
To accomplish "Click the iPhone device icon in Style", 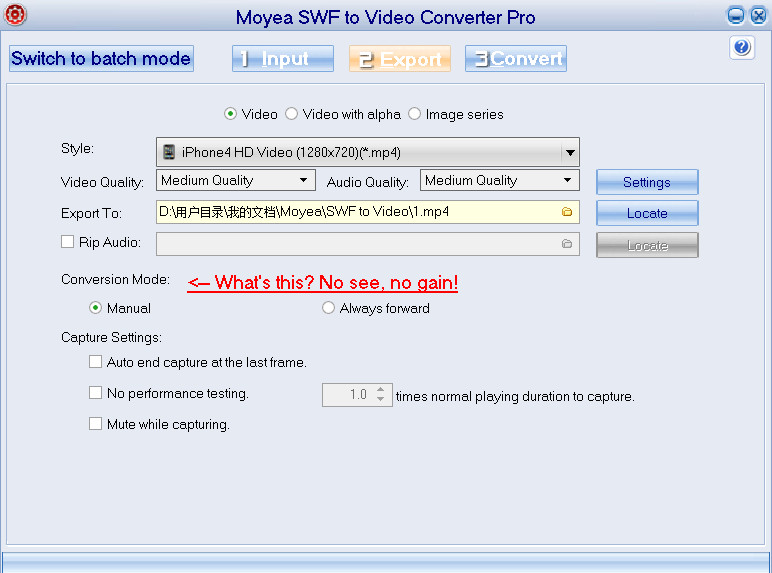I will click(x=169, y=152).
